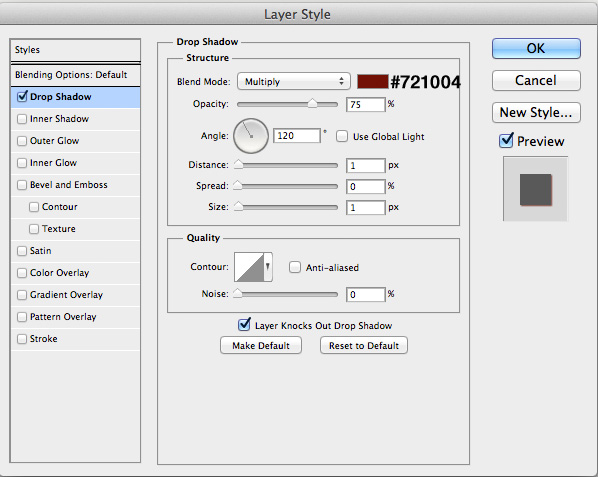Expand the contour picker arrow
This screenshot has width=598, height=477.
click(x=268, y=267)
